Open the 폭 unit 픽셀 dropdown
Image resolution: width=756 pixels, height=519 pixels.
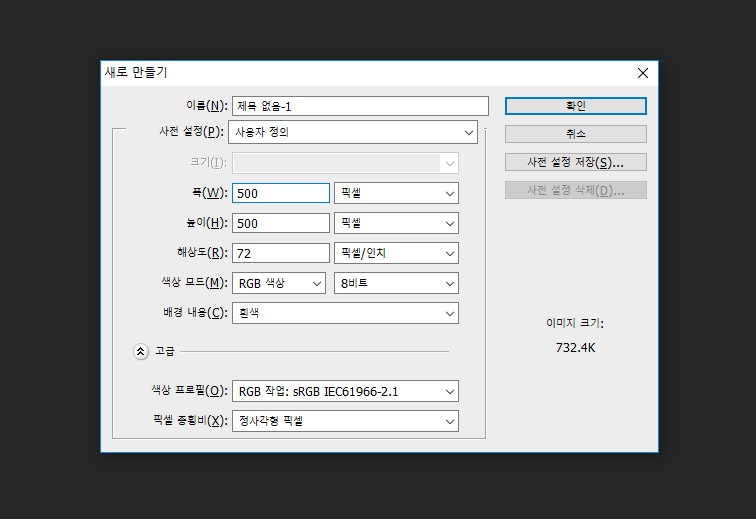coord(396,193)
